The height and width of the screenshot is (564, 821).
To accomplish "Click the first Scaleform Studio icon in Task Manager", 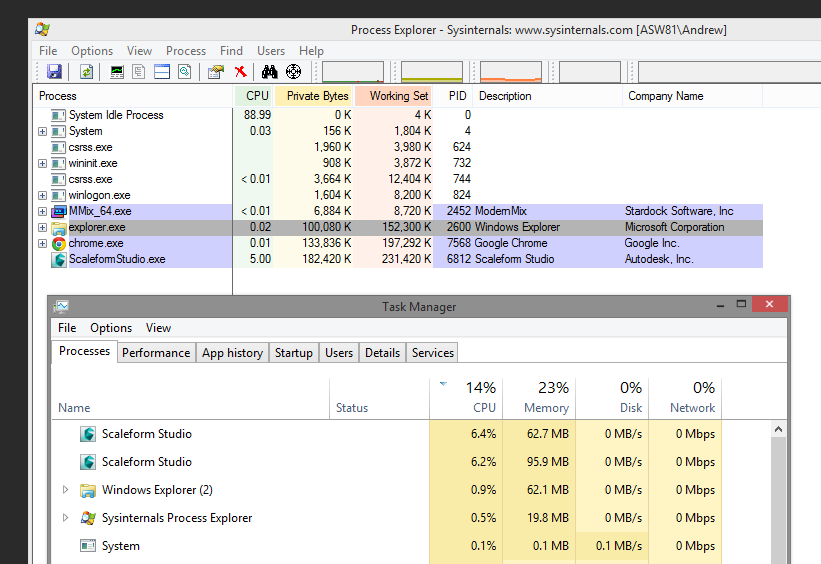I will [x=88, y=434].
